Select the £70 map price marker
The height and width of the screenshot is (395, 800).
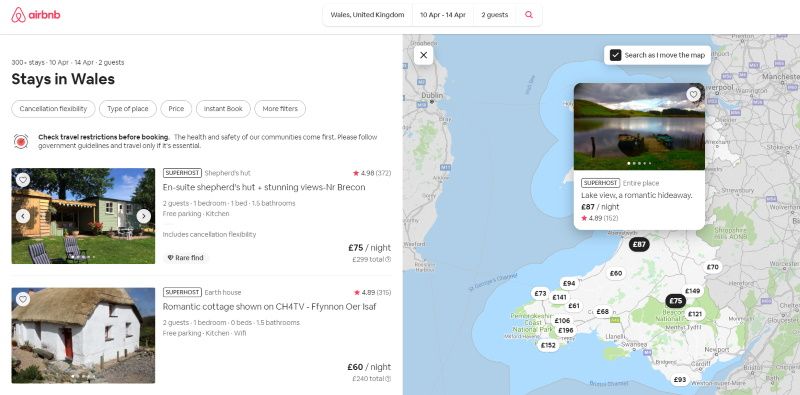(713, 266)
